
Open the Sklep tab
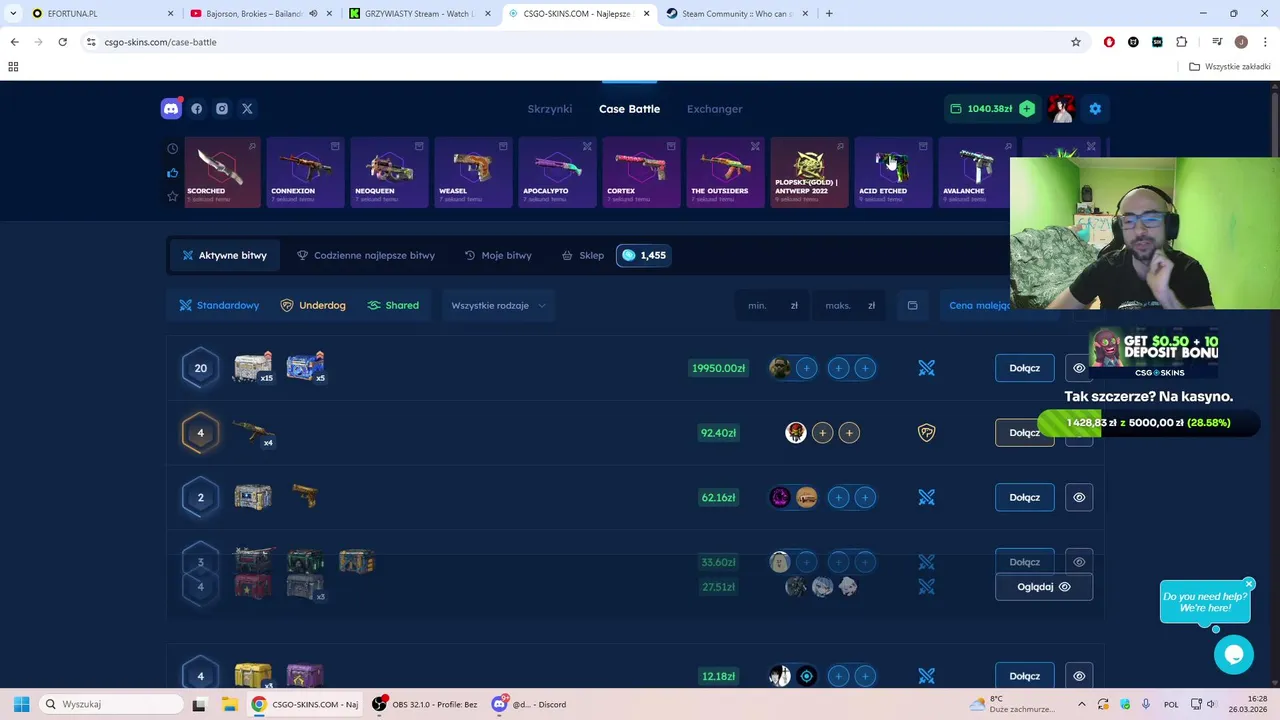click(583, 255)
